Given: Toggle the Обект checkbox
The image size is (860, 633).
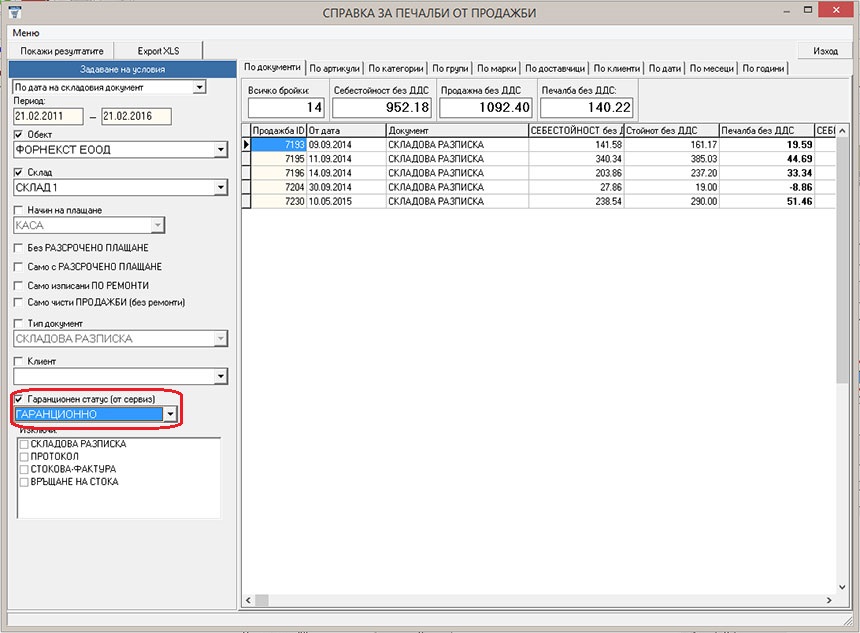Looking at the screenshot, I should pos(19,134).
